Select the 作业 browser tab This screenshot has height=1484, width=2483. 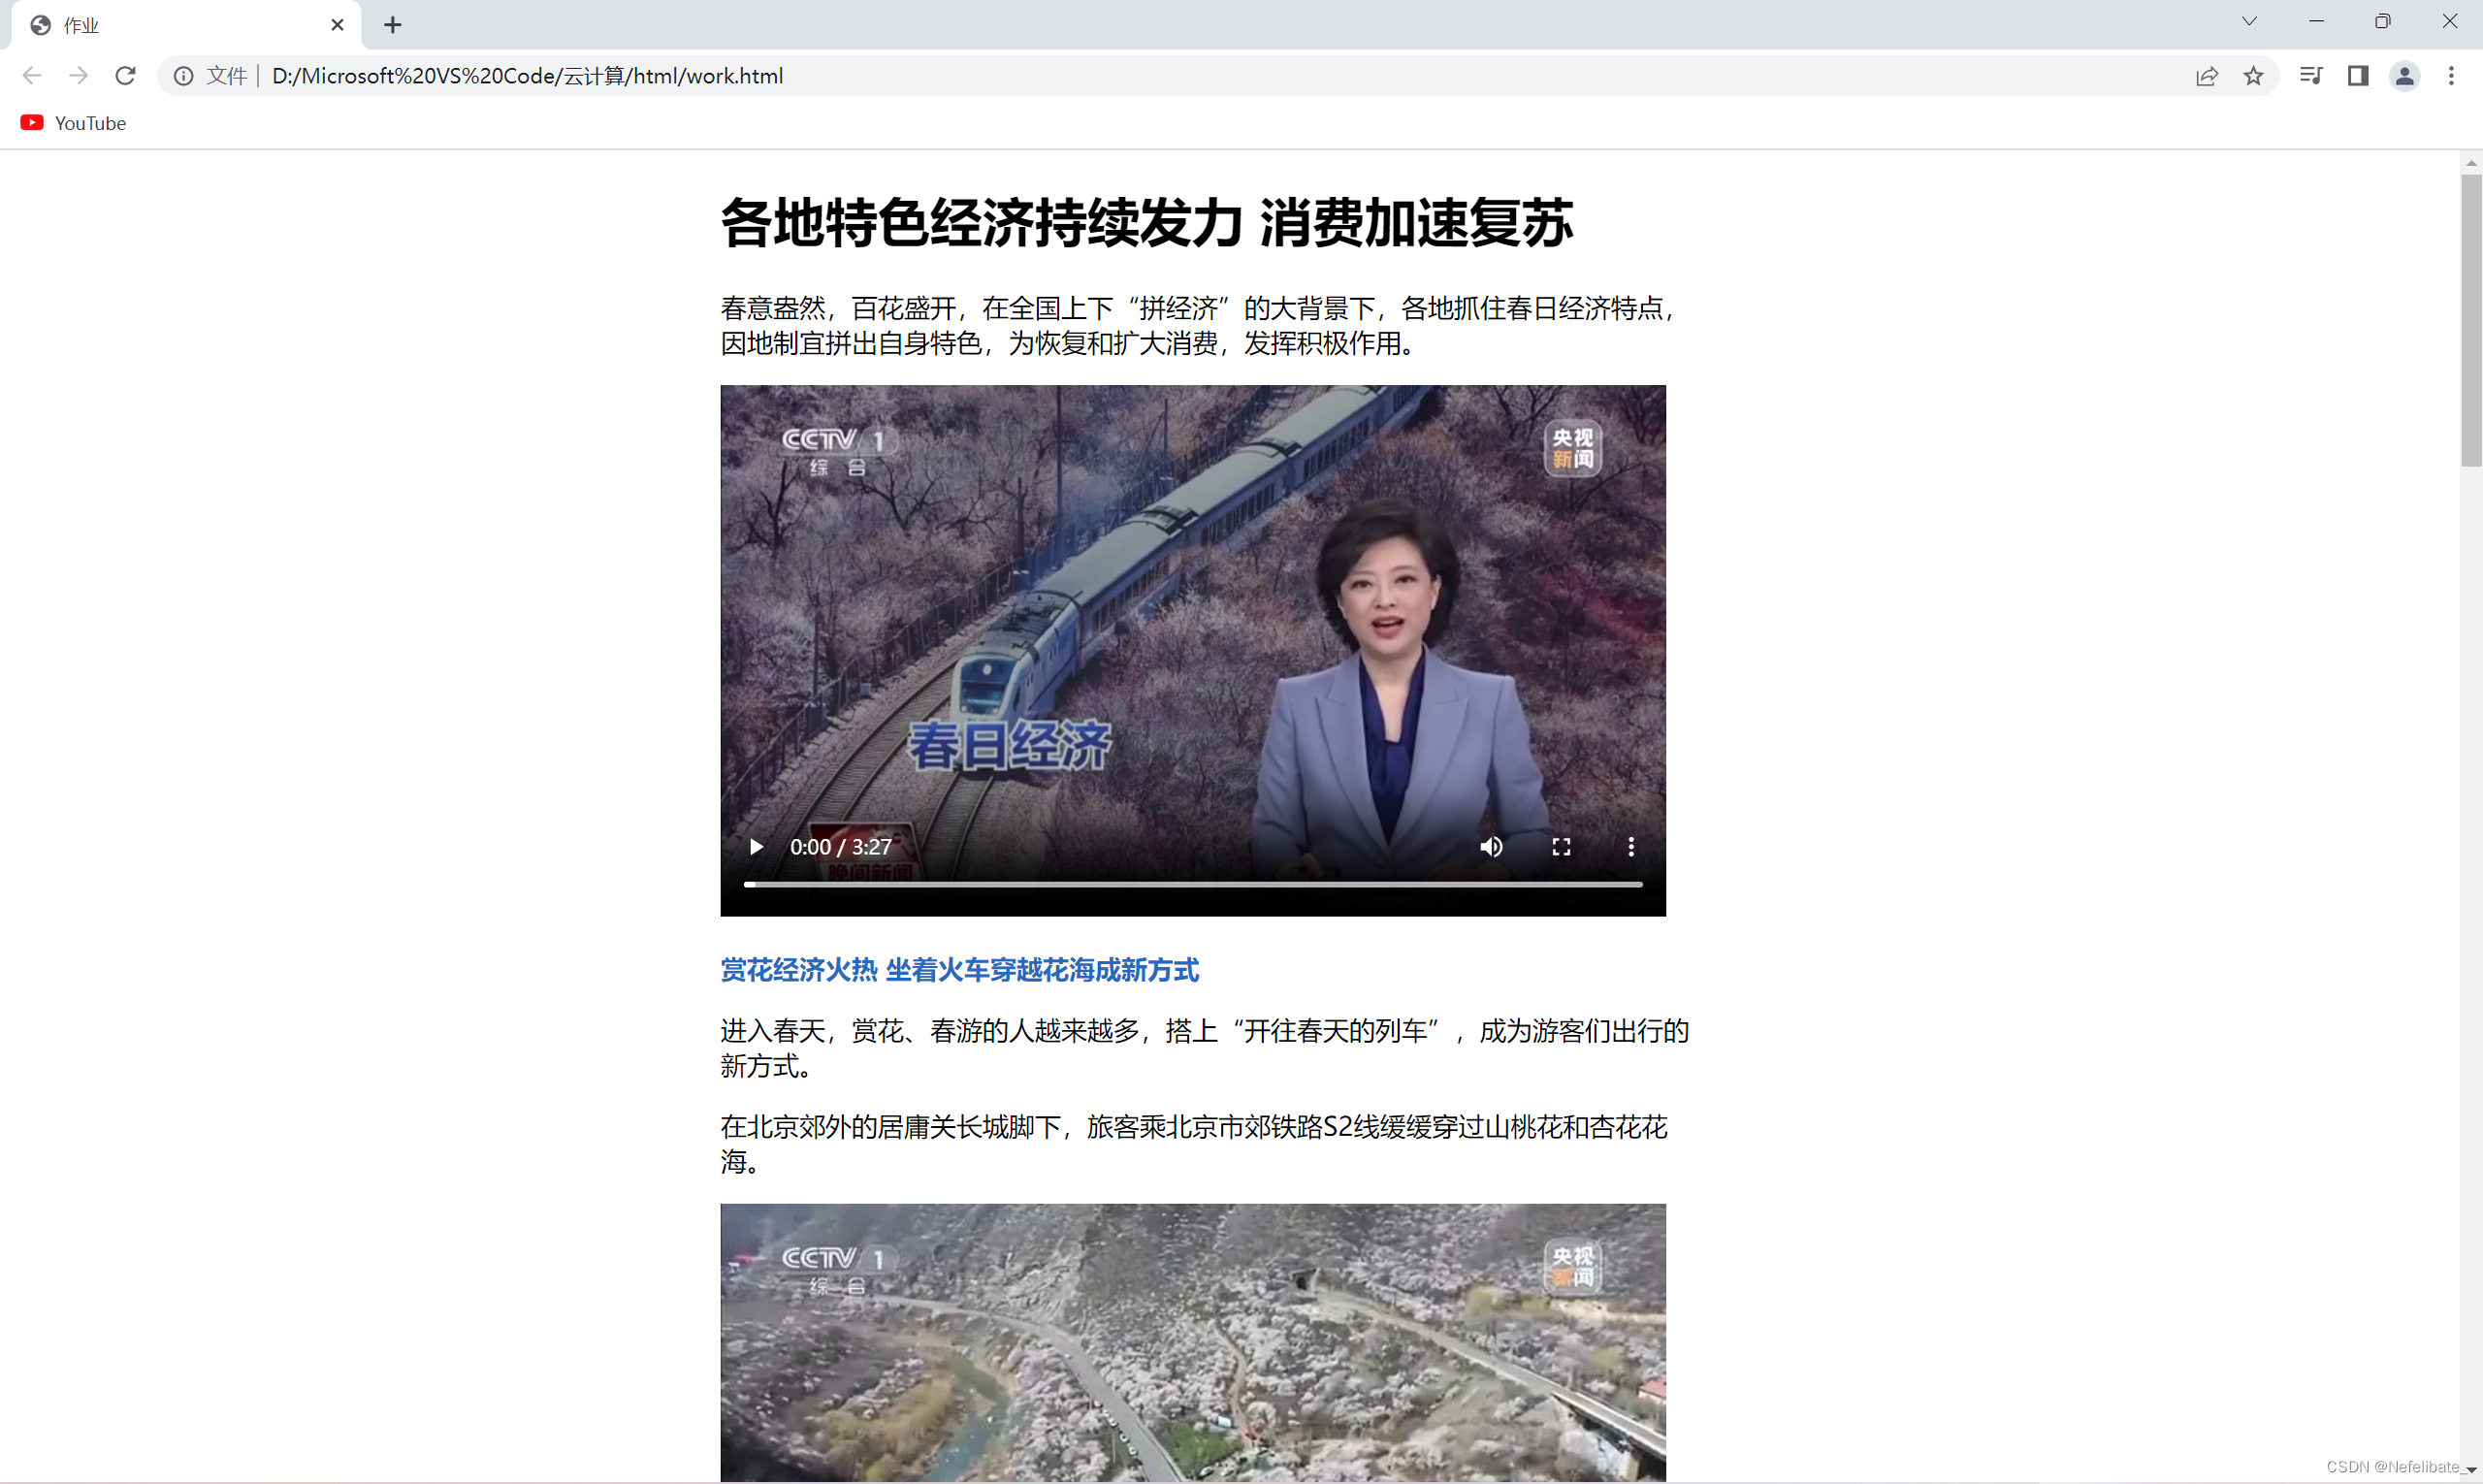[x=186, y=25]
